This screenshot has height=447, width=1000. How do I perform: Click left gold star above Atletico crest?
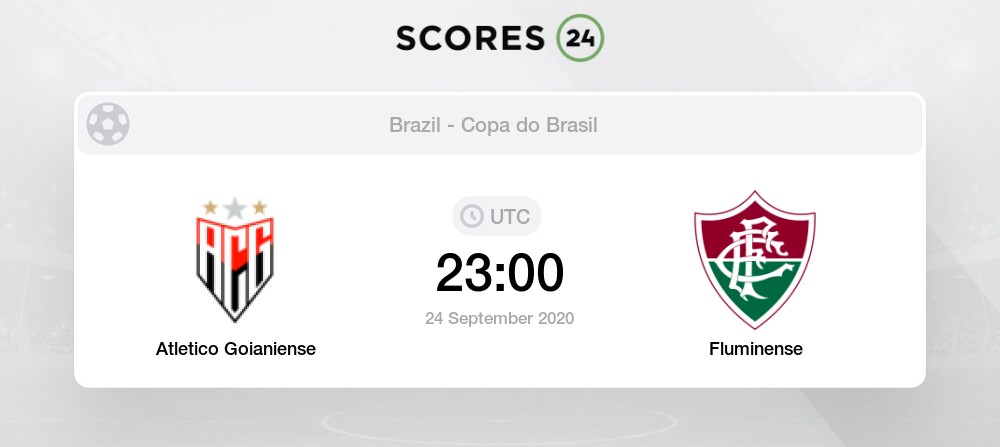coord(210,208)
